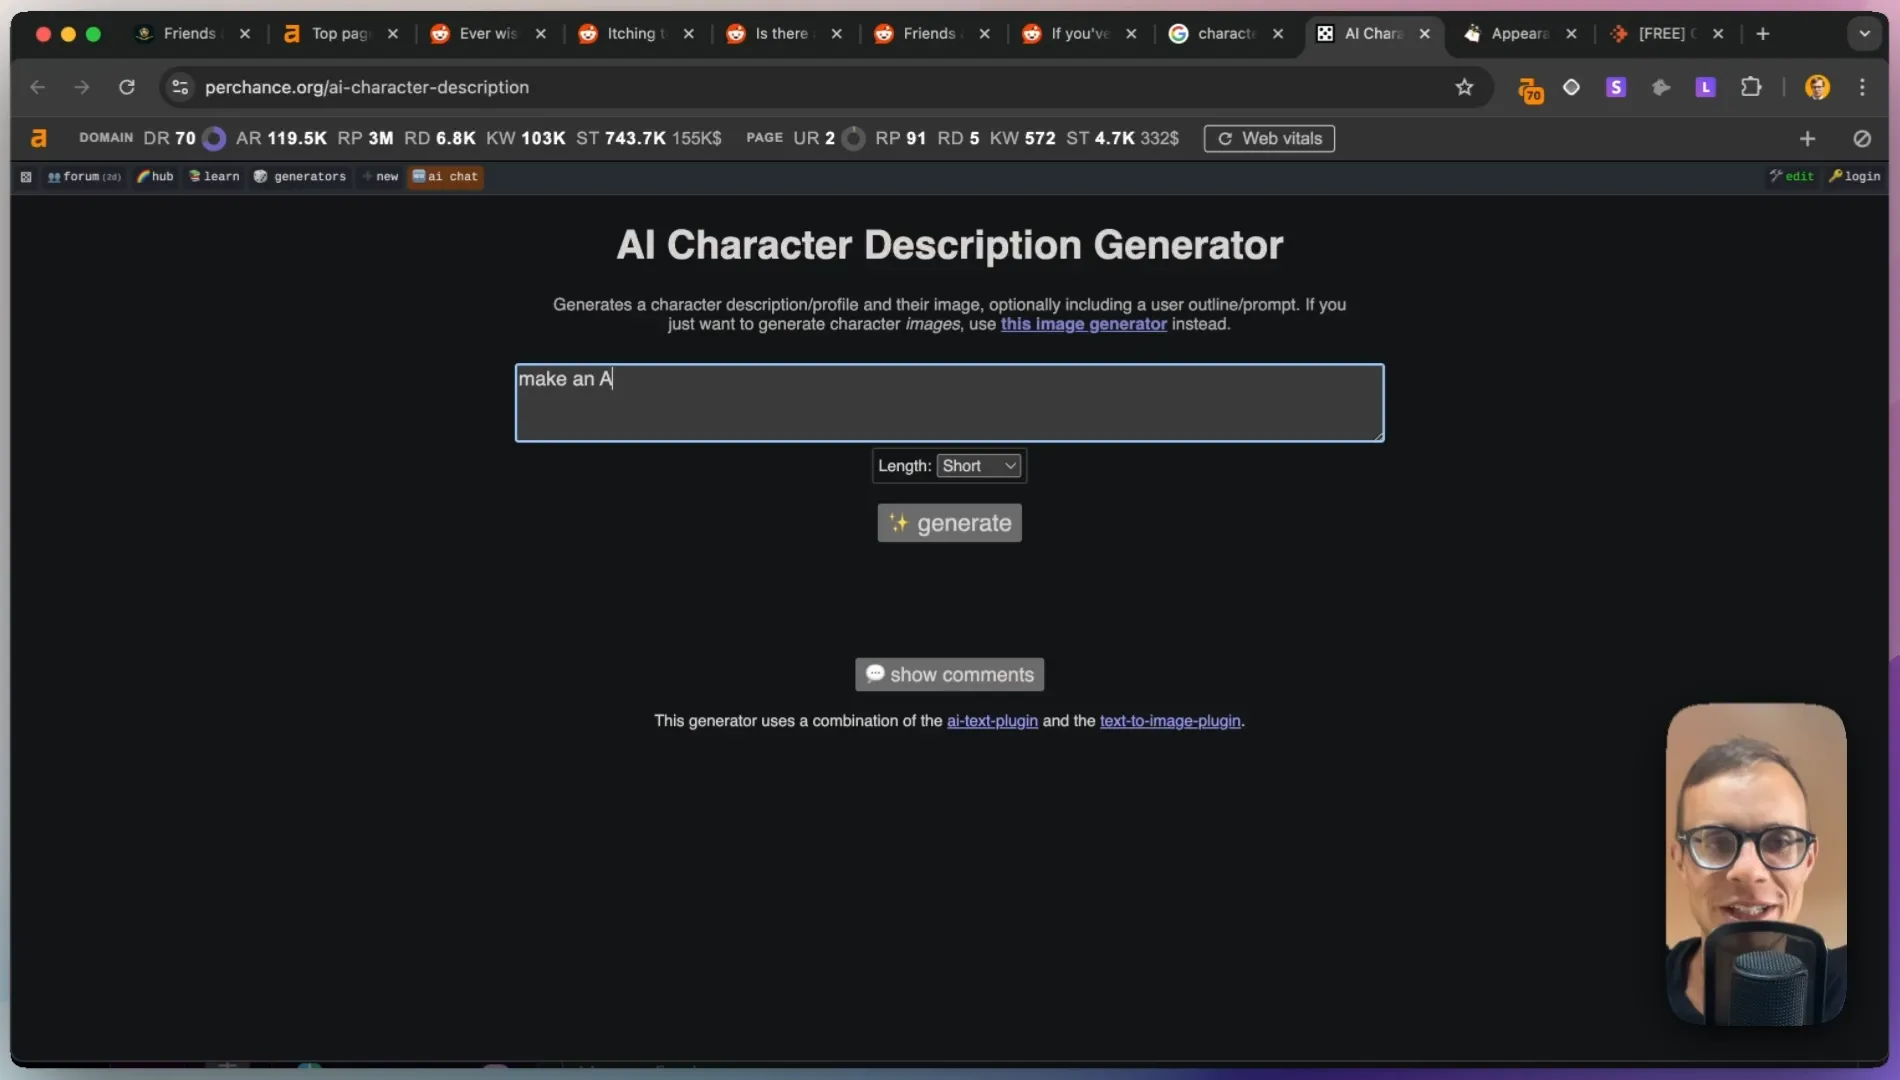
Task: Click the Chrome profile avatar
Action: [x=1817, y=87]
